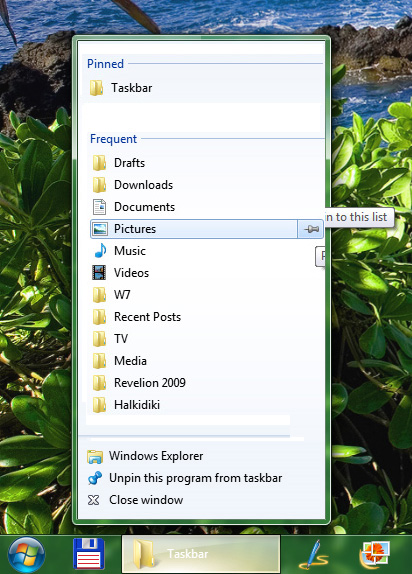This screenshot has height=574, width=412.
Task: Open the Windows Start orb
Action: pyautogui.click(x=26, y=555)
